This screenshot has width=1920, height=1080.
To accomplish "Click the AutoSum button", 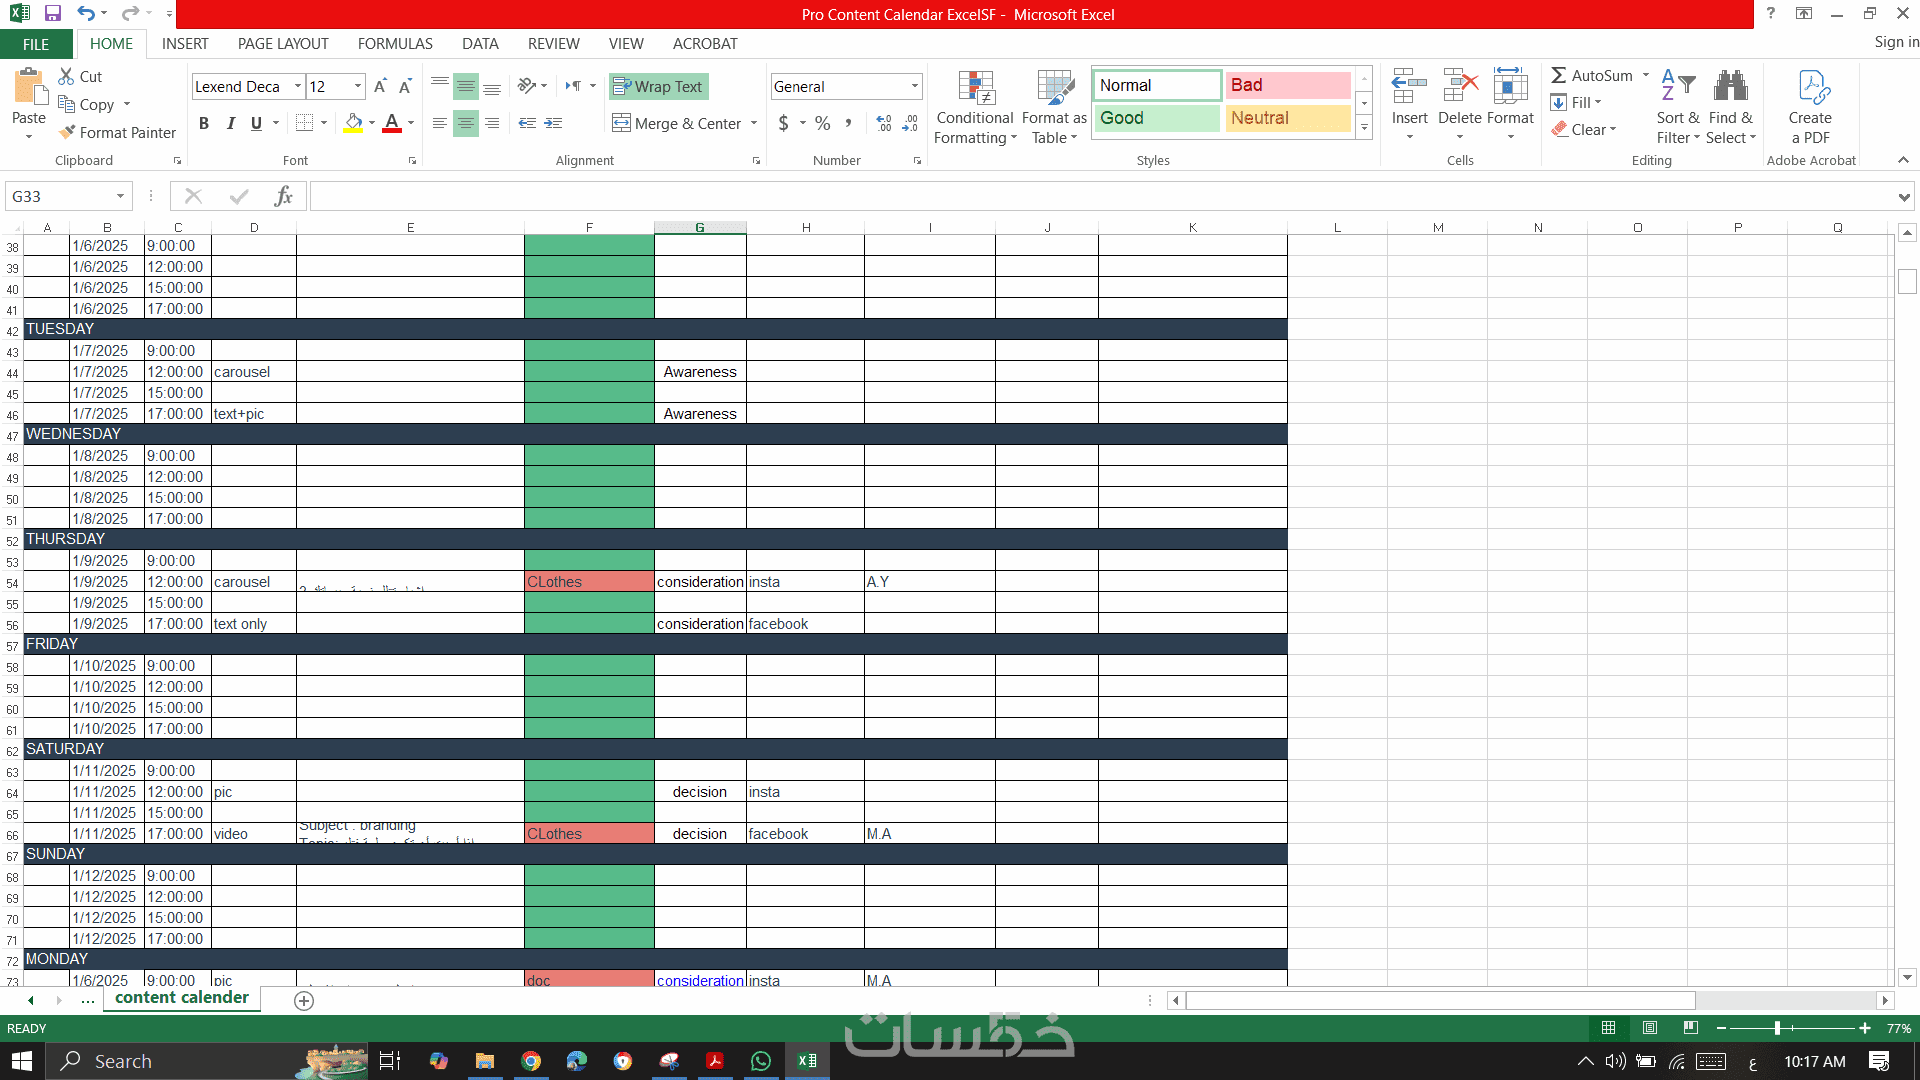I will [x=1591, y=76].
